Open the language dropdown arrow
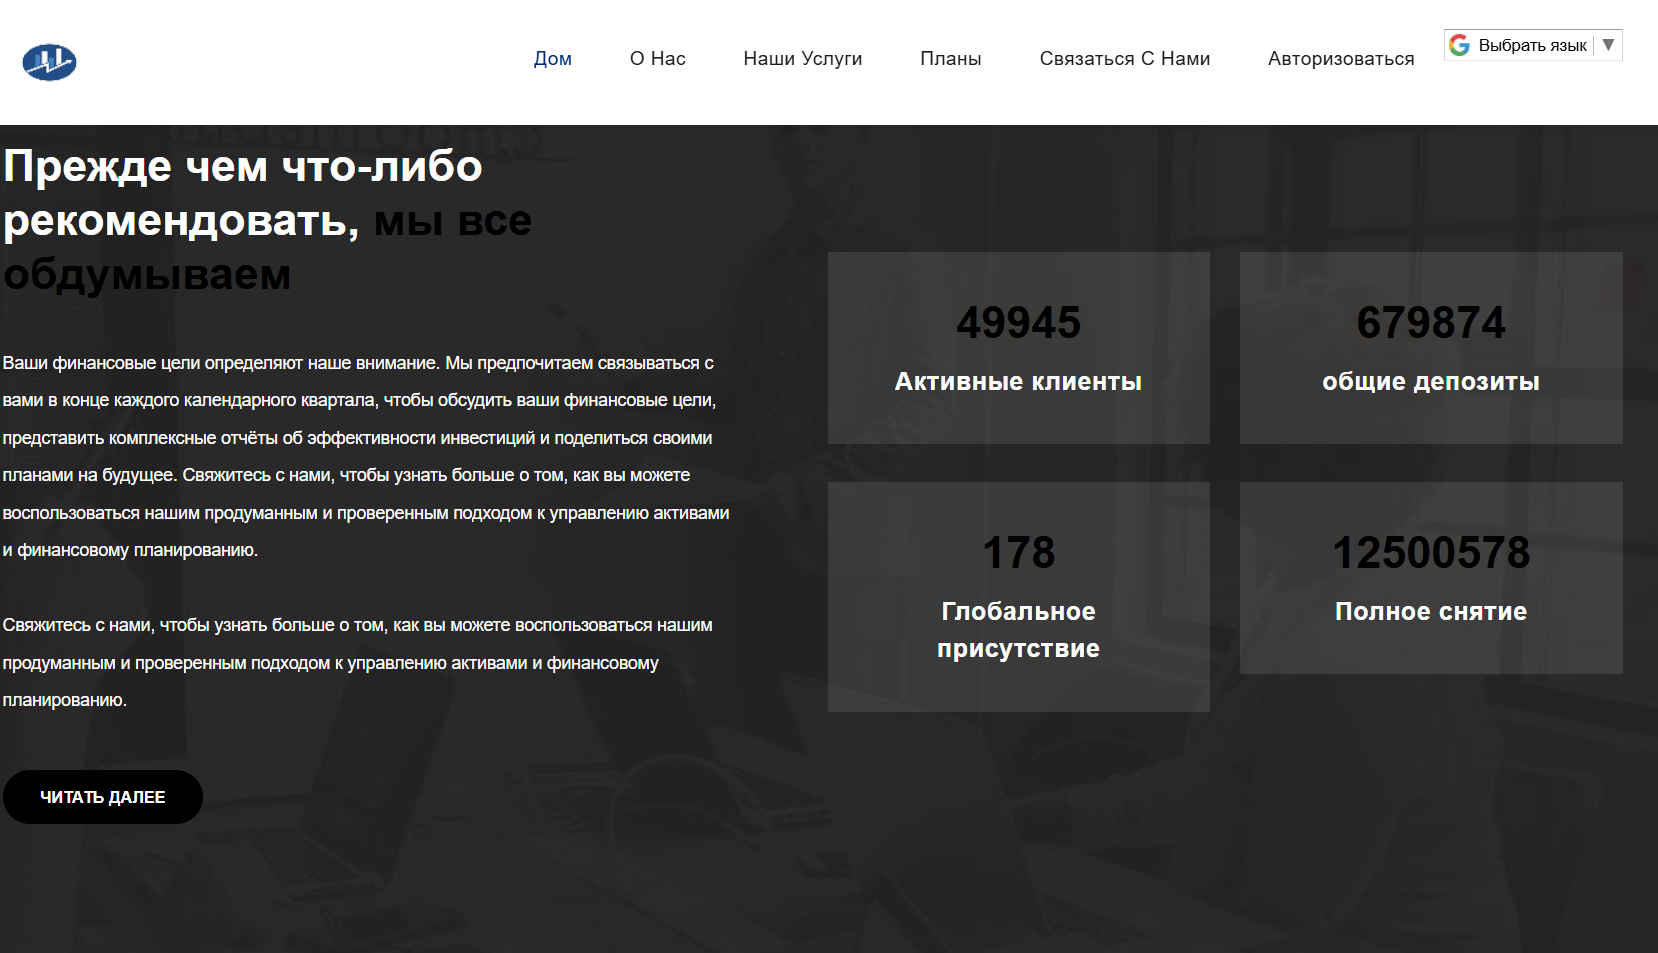 (x=1608, y=45)
